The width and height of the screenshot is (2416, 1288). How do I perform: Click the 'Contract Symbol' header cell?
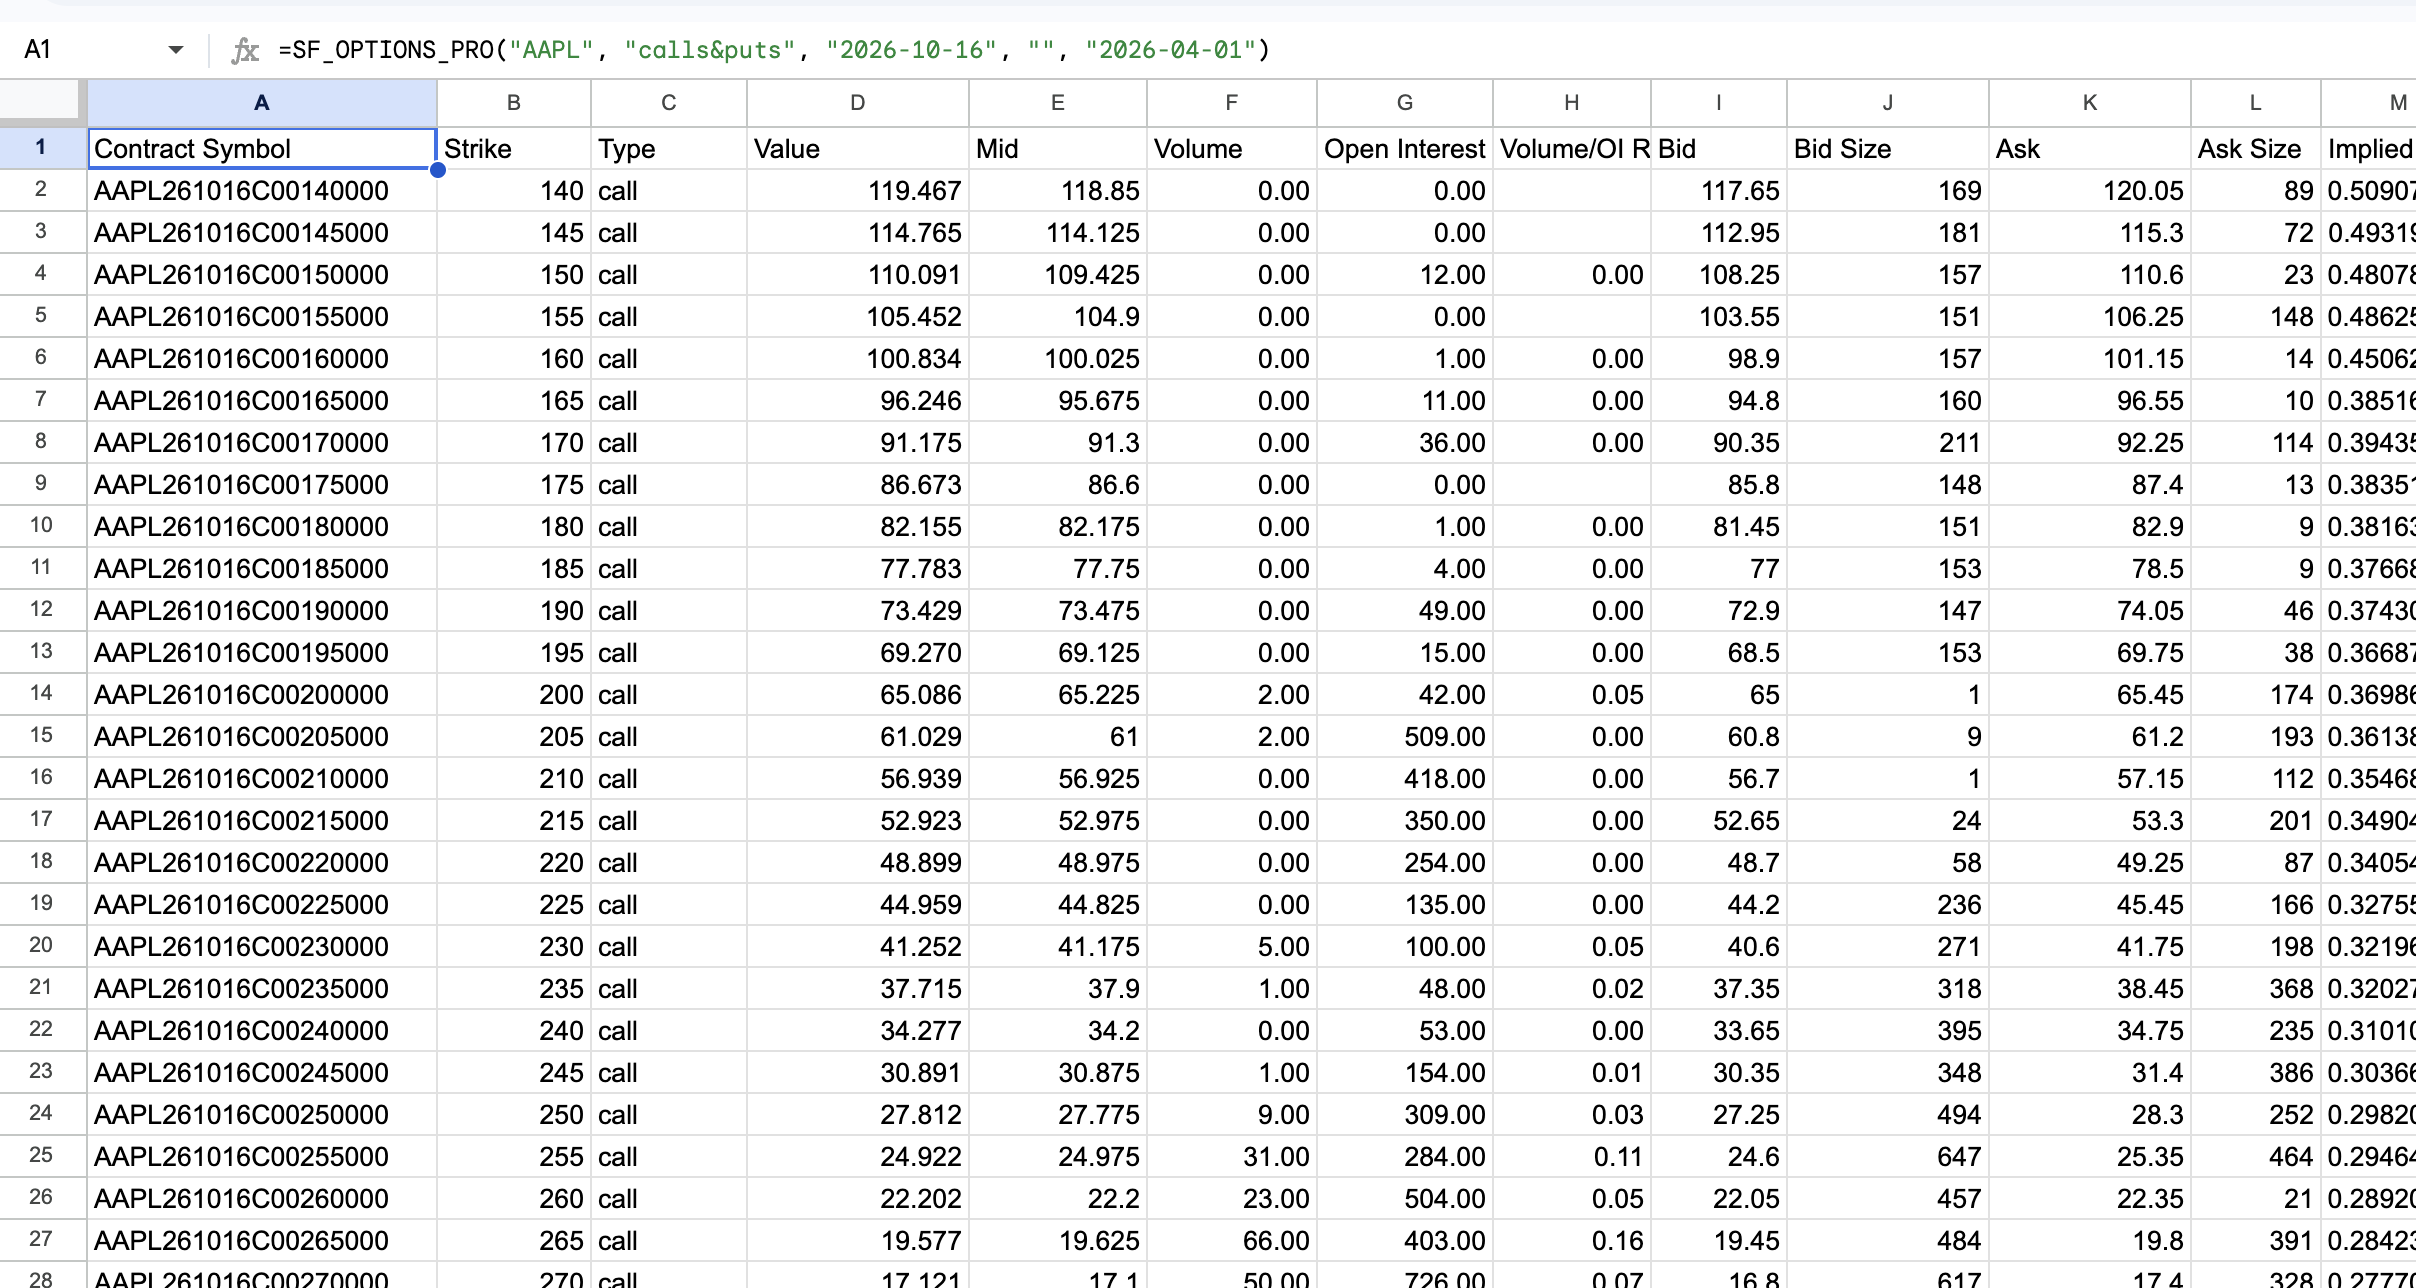pyautogui.click(x=262, y=149)
